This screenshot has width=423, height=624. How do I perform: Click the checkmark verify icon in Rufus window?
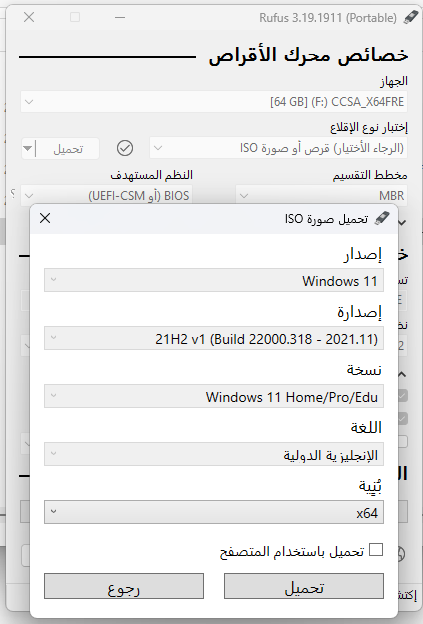125,148
